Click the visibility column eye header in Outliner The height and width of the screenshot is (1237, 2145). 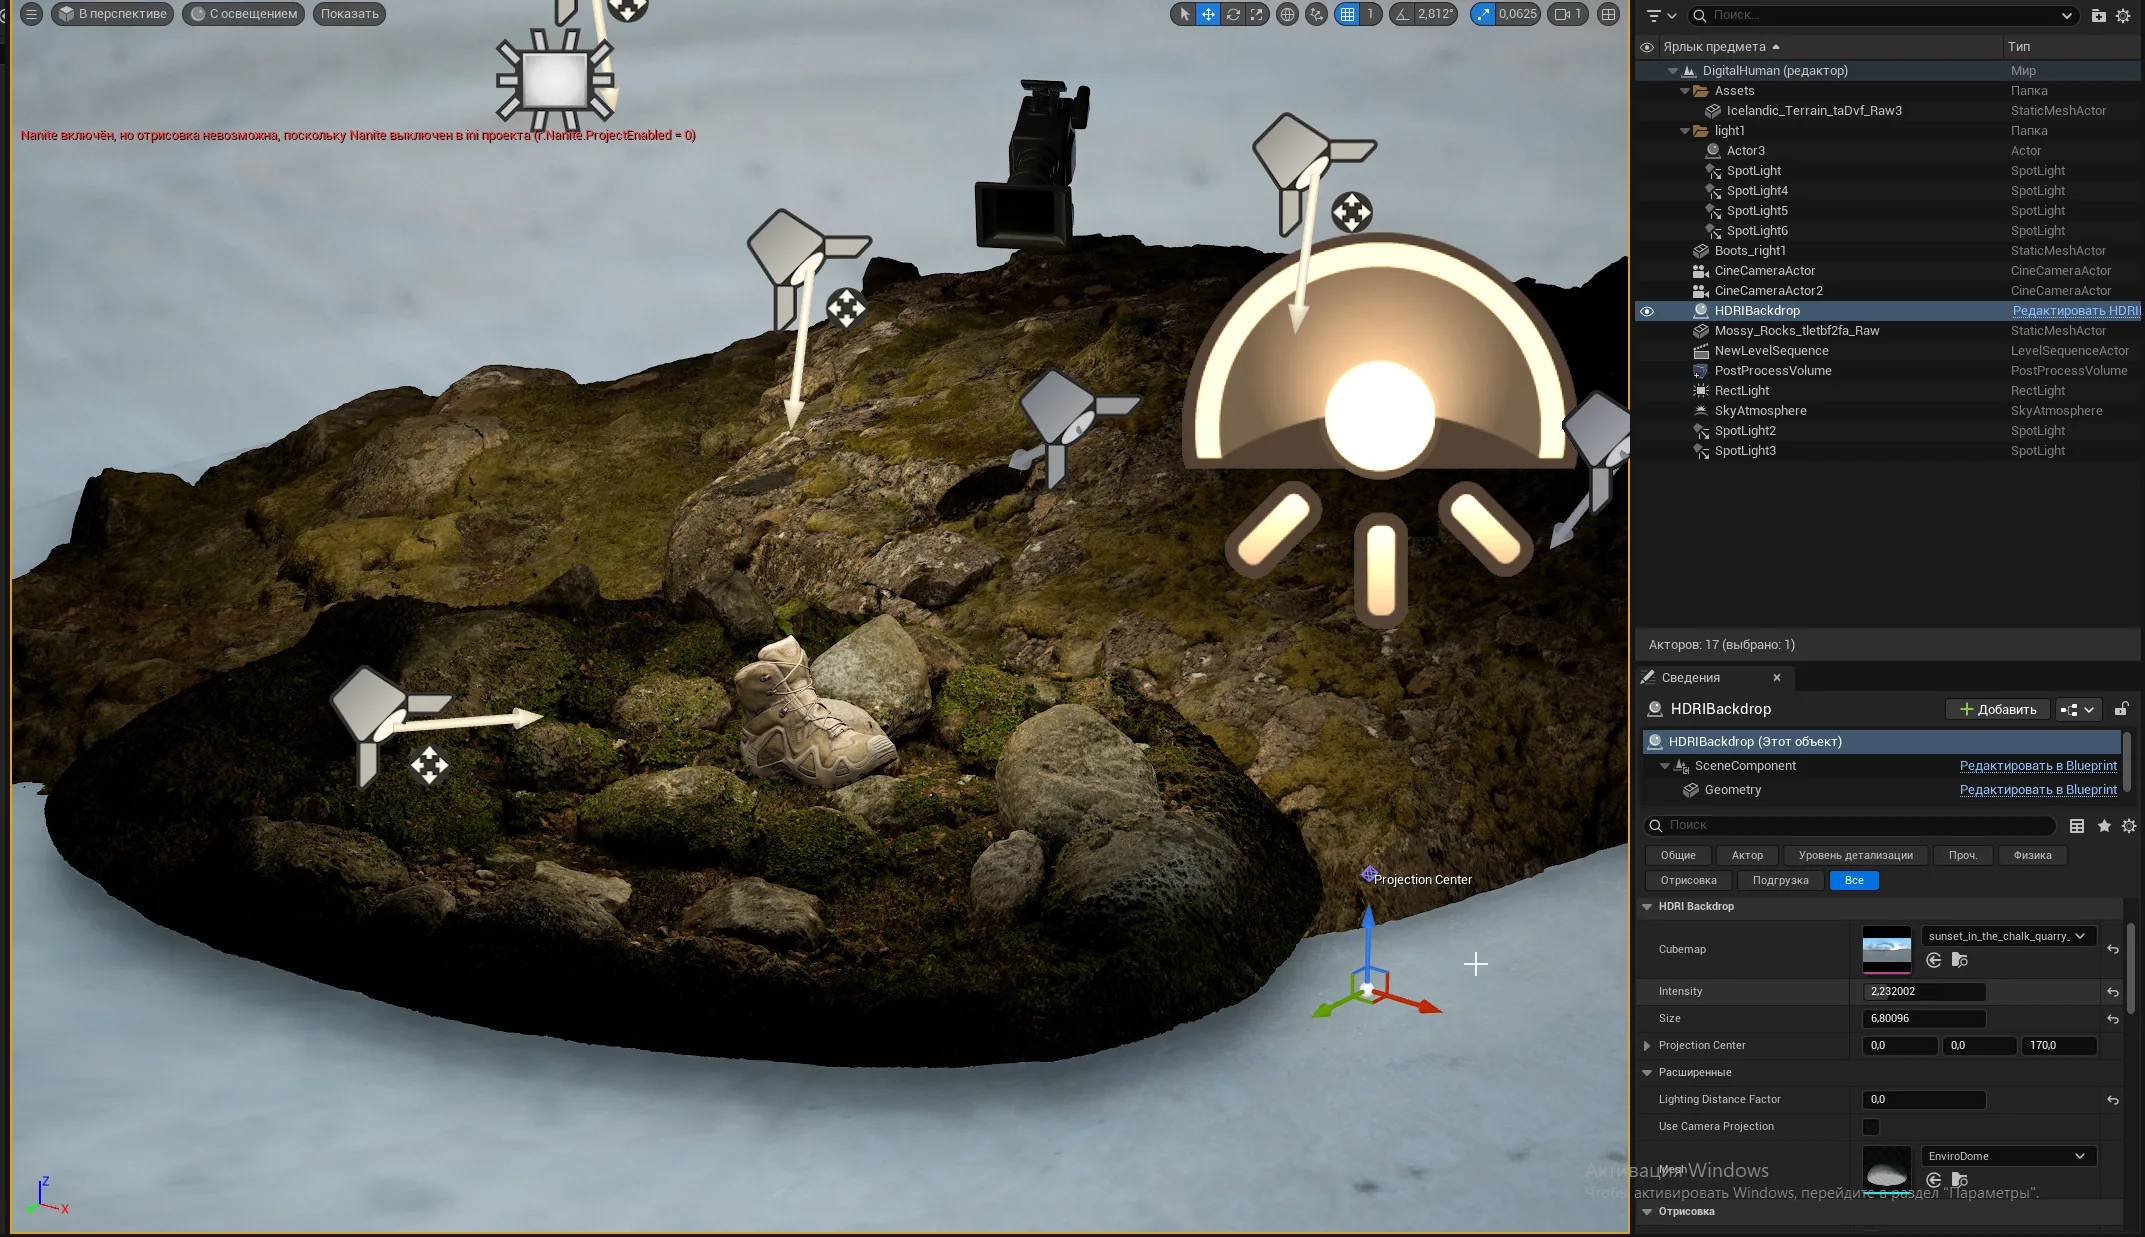[x=1647, y=47]
